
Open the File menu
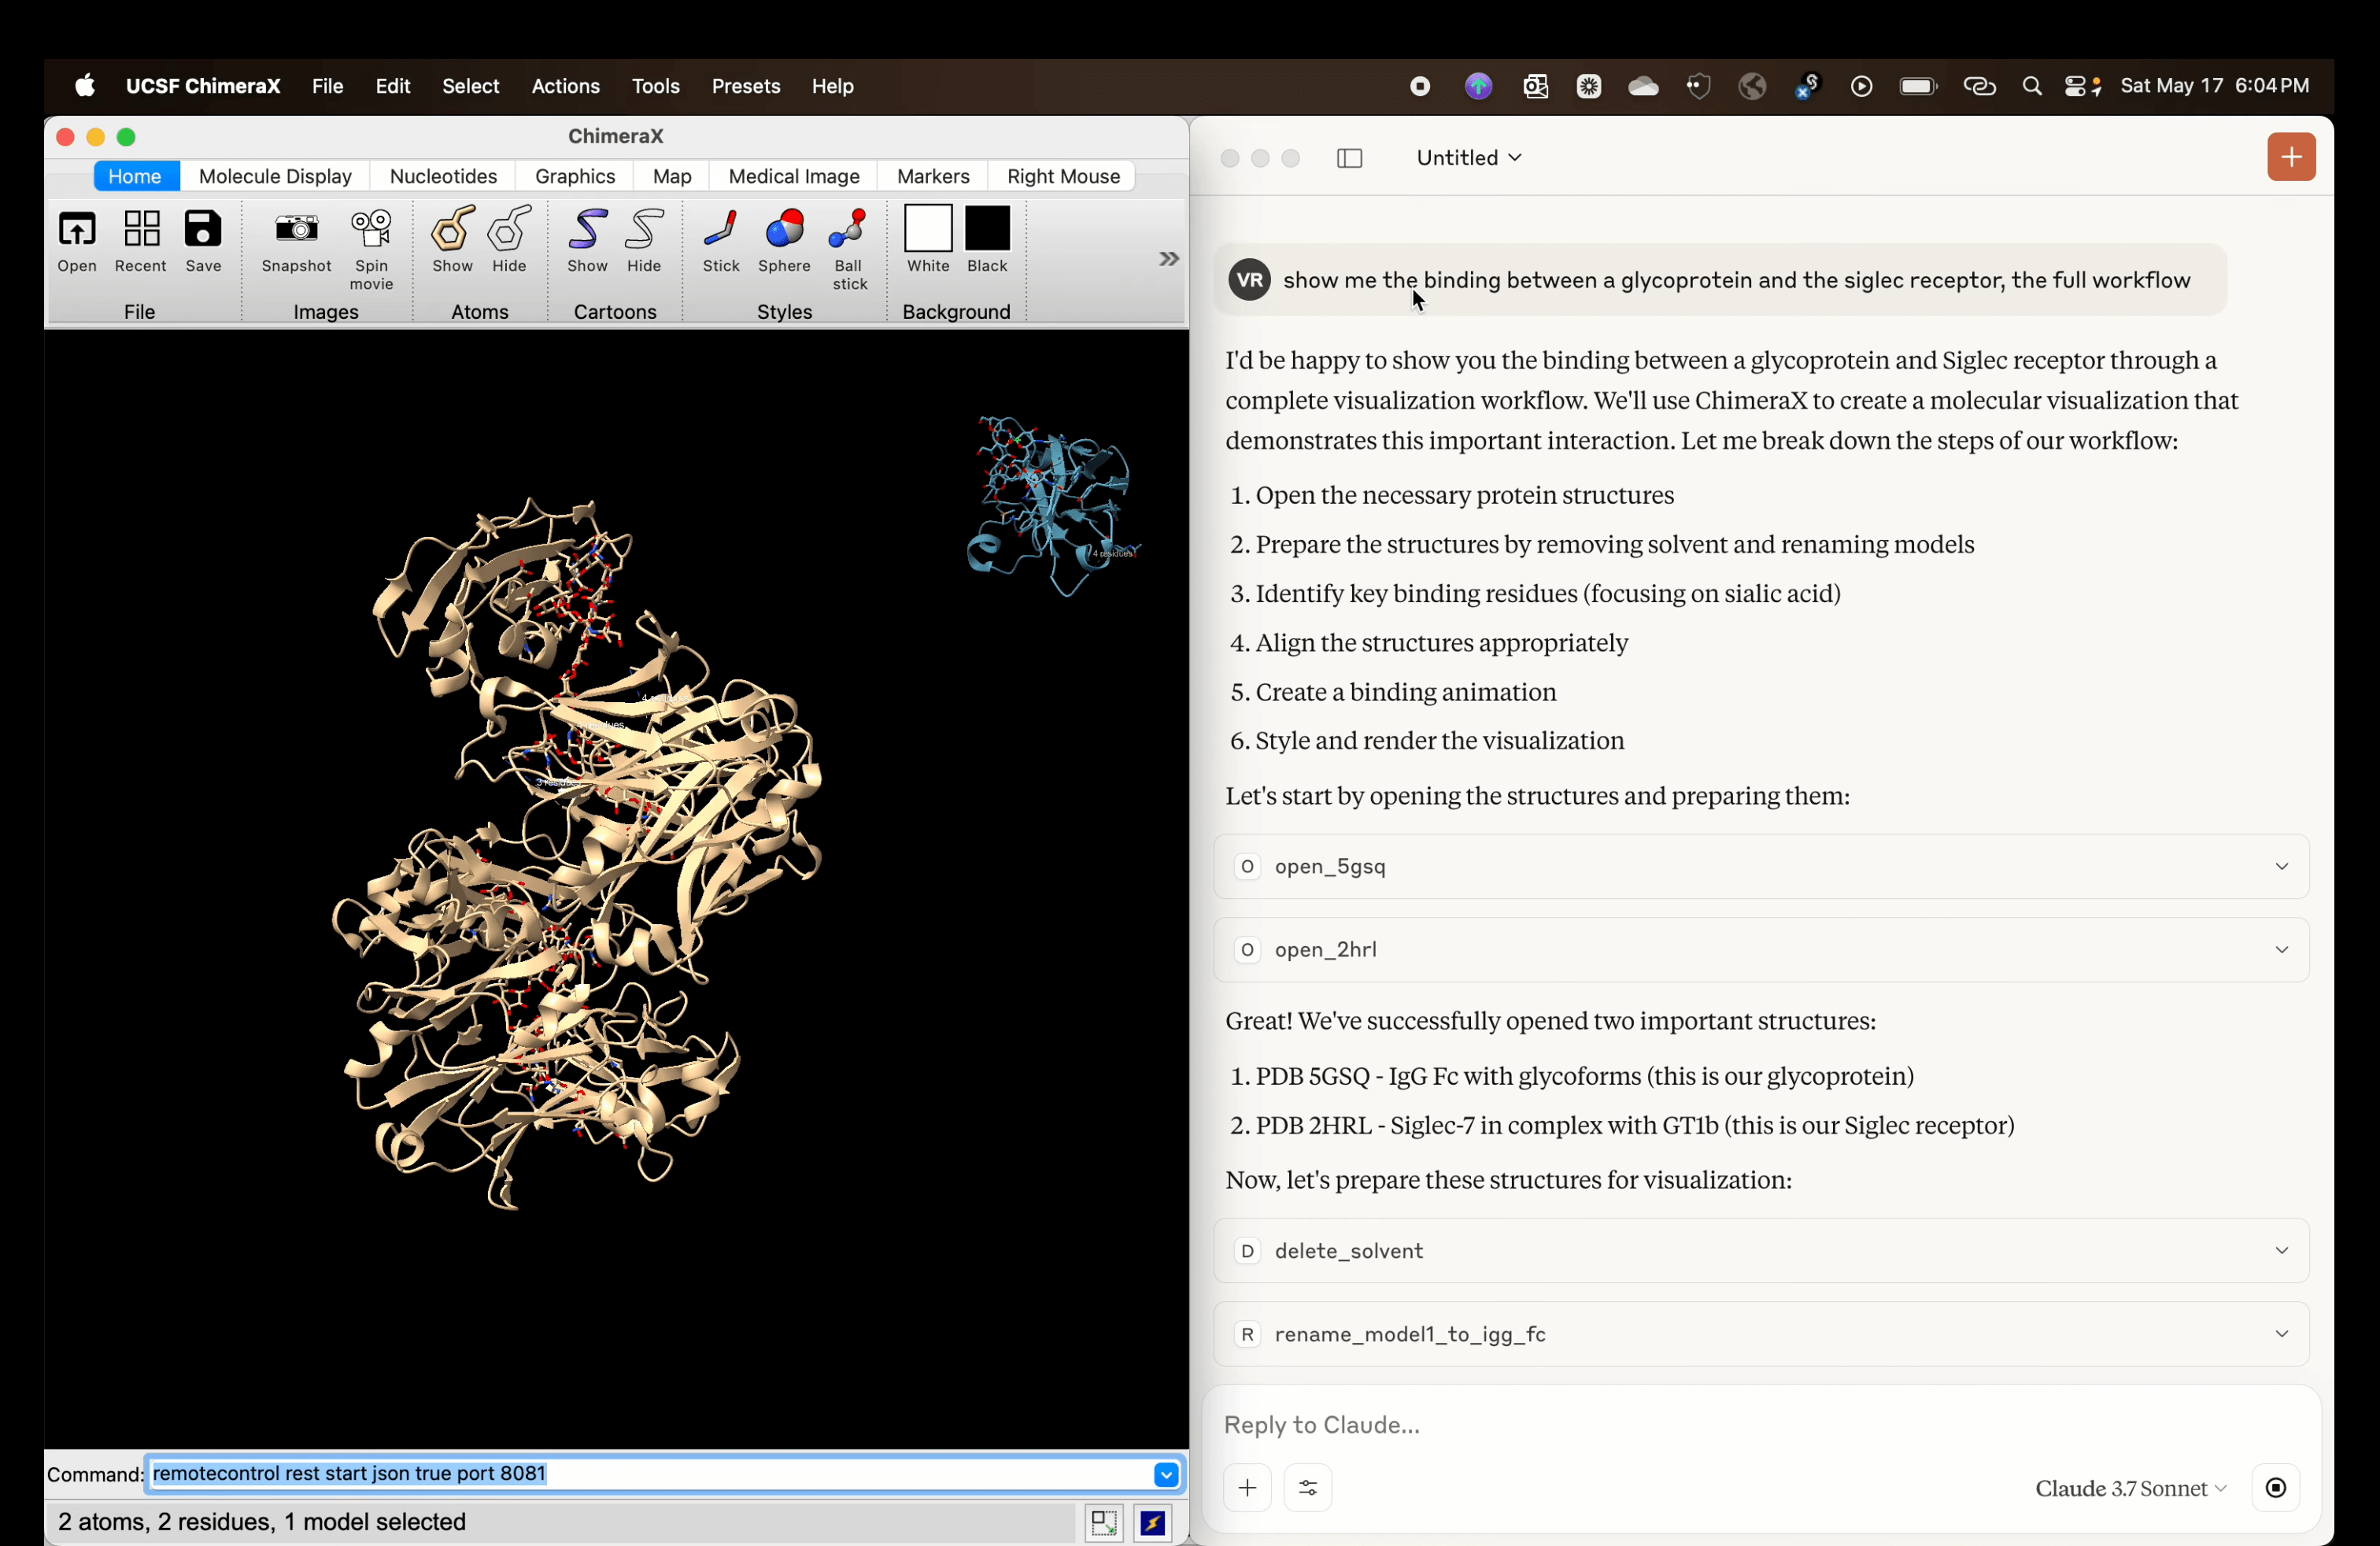tap(328, 86)
